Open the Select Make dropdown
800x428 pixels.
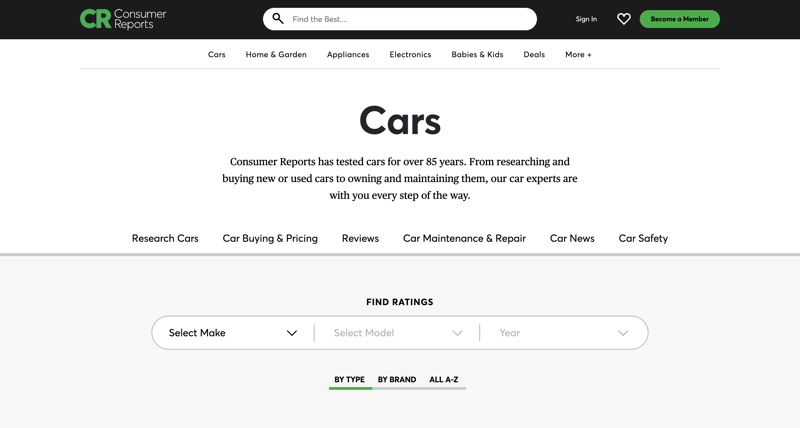233,333
